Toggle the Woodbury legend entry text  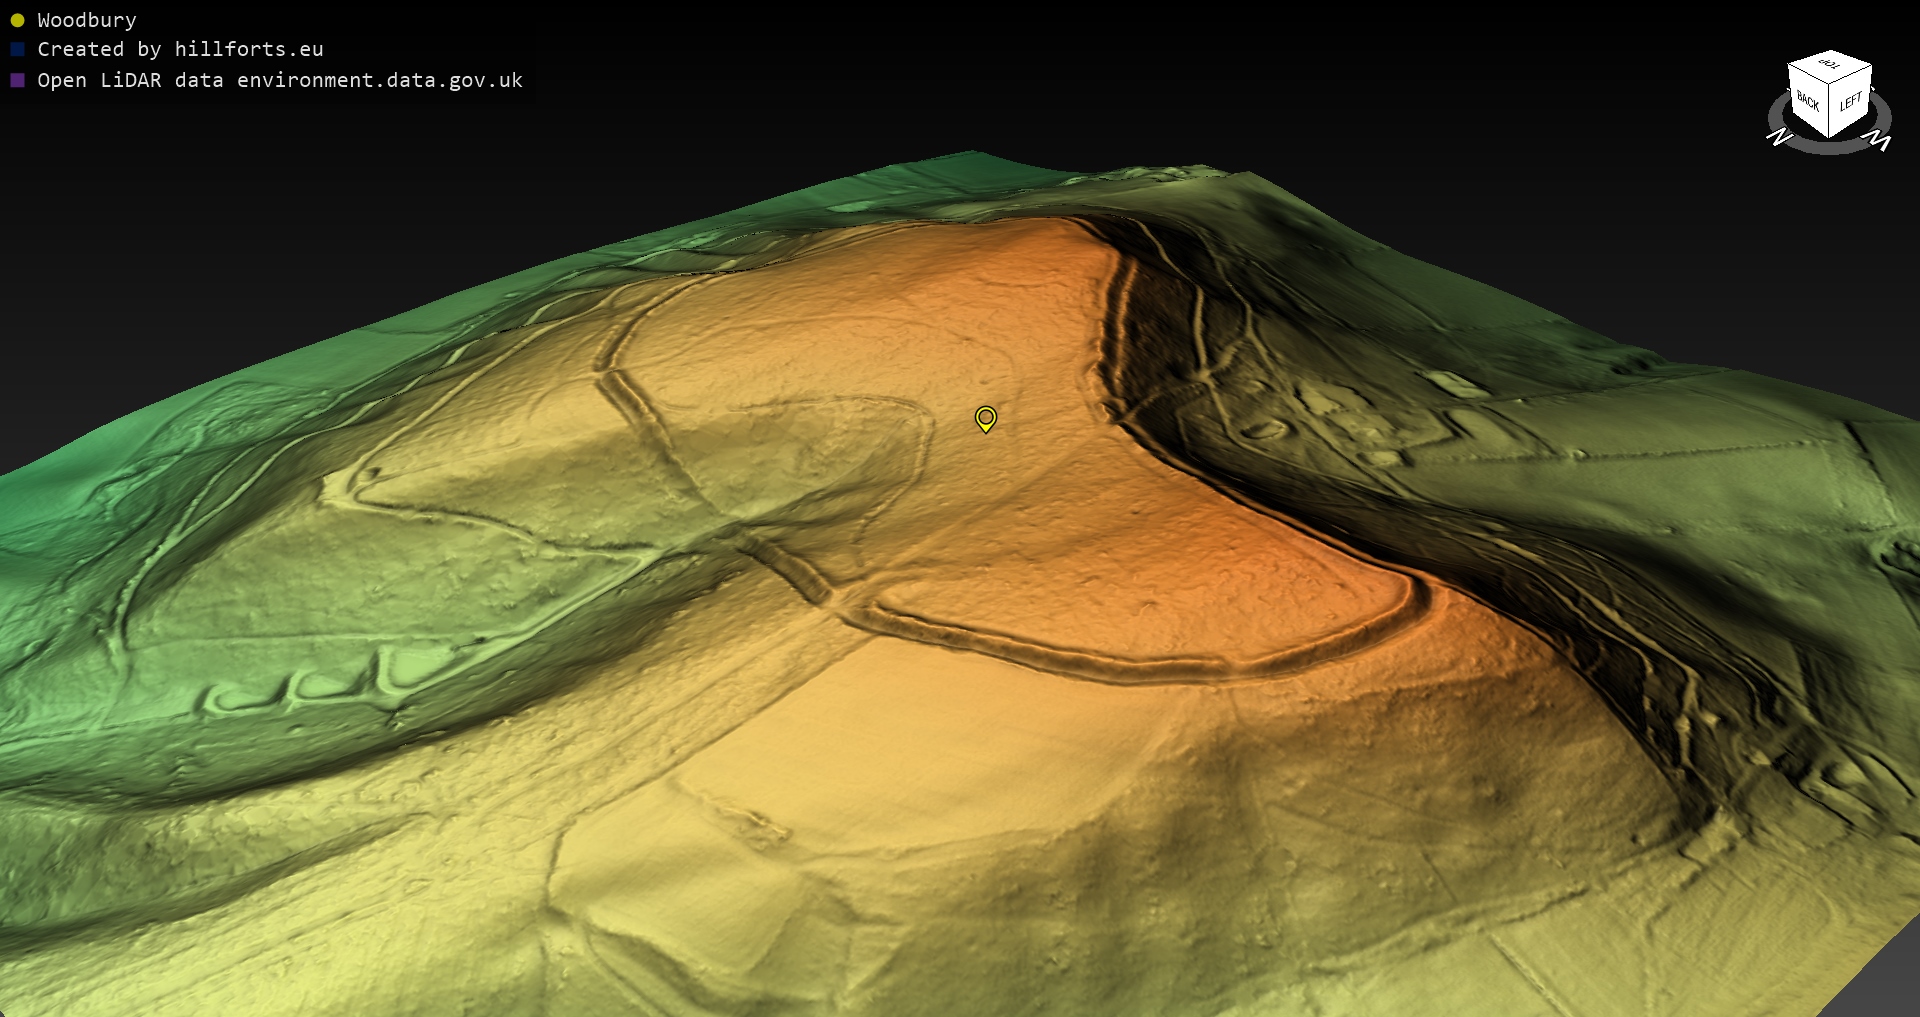(x=87, y=20)
